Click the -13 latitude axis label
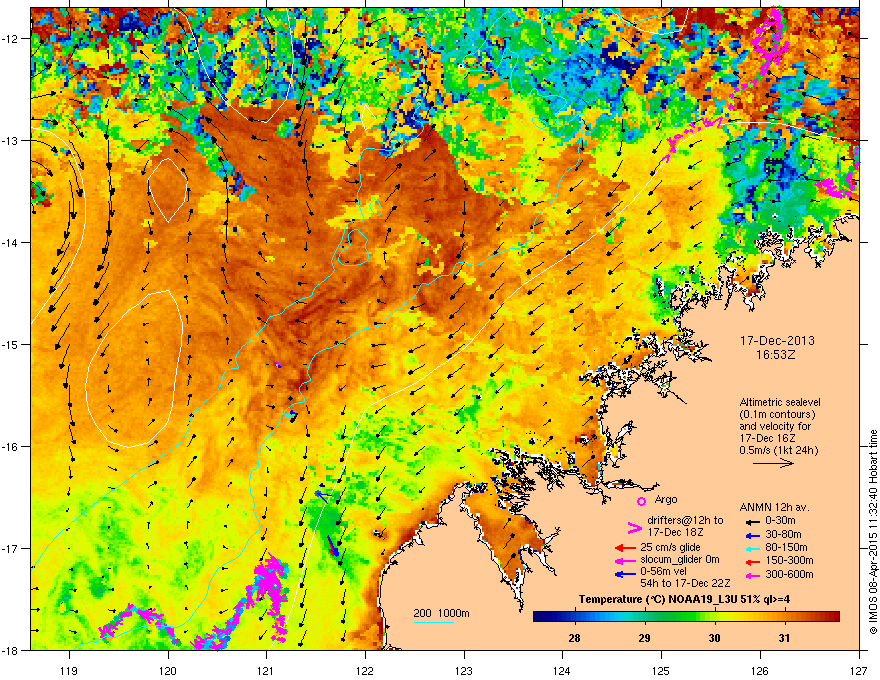Image resolution: width=880 pixels, height=680 pixels. (x=10, y=140)
